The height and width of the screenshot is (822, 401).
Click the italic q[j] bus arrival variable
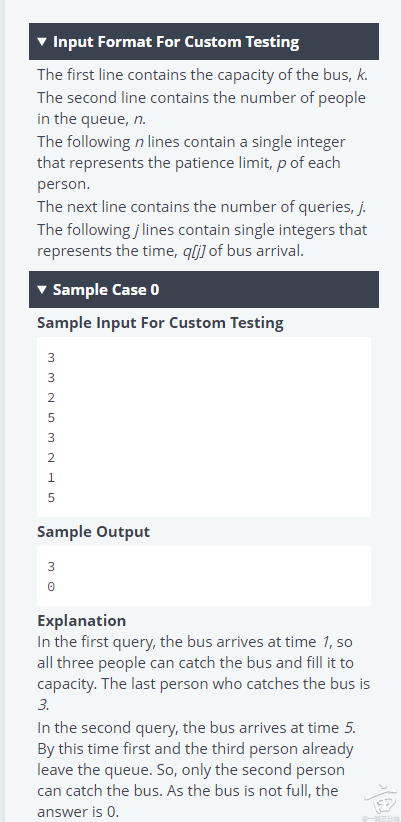click(192, 251)
